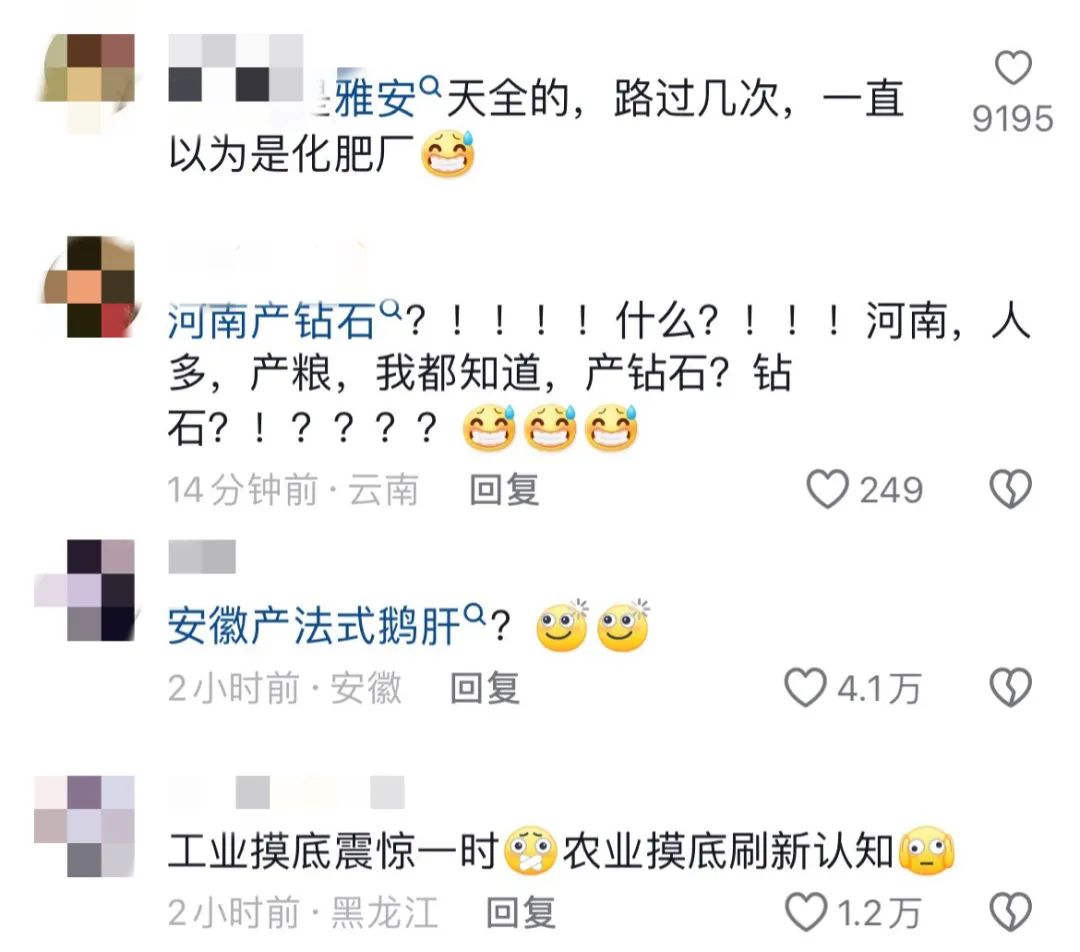
Task: Tap the search icon after 安徽产法式鹅肝
Action: coord(475,613)
